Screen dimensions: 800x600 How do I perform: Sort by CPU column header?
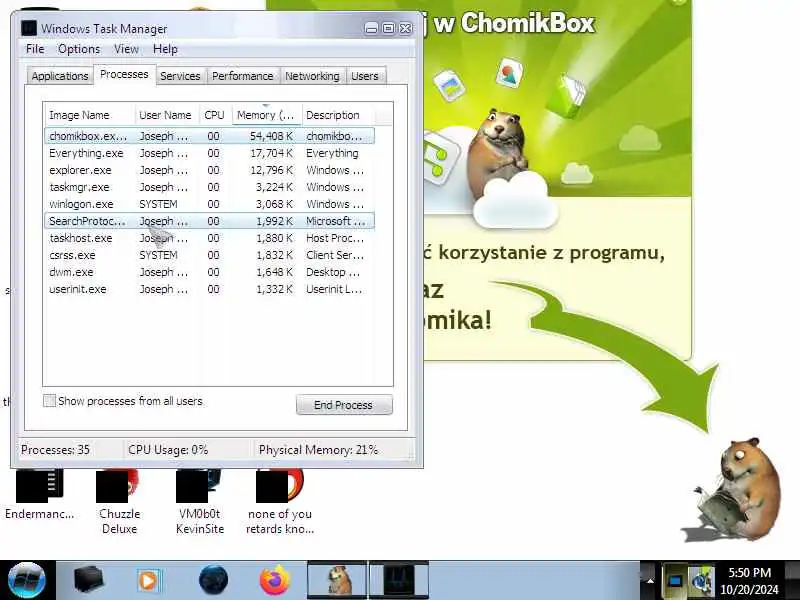(215, 115)
